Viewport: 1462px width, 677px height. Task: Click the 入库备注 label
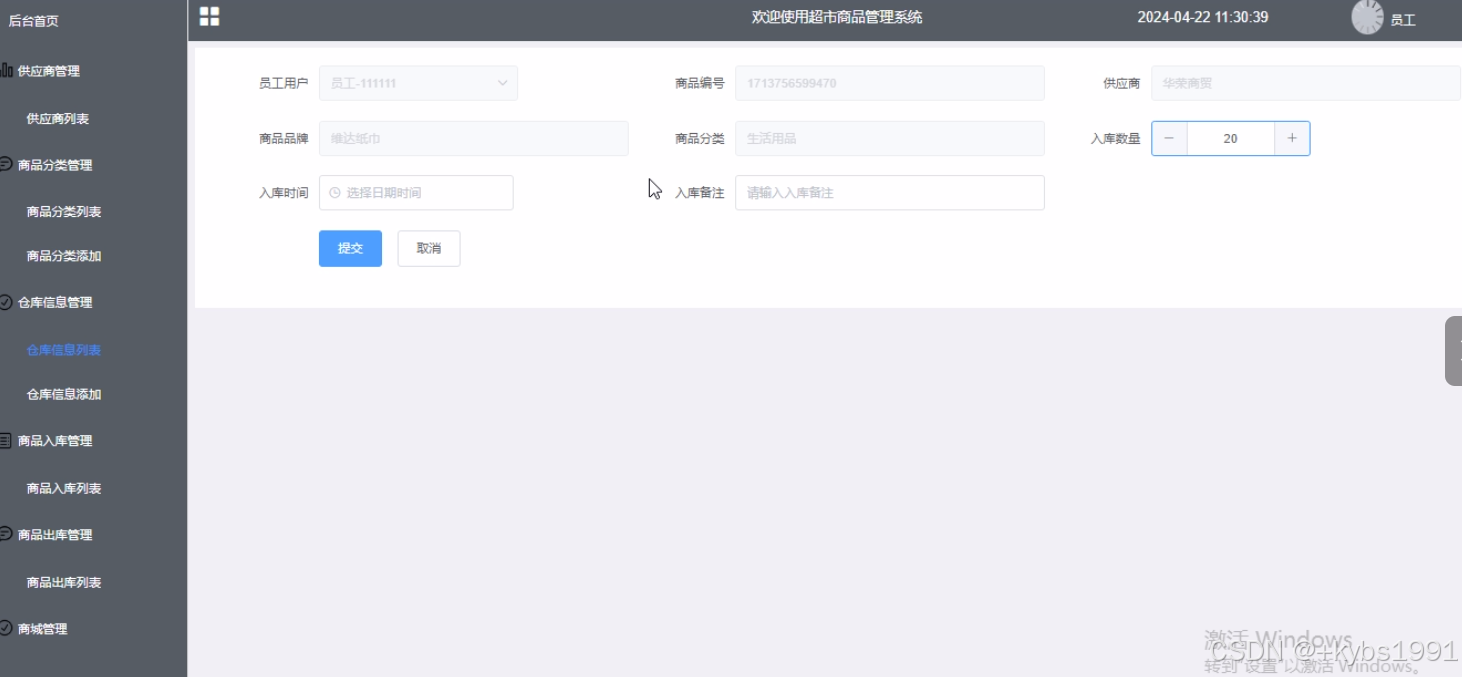tap(699, 193)
